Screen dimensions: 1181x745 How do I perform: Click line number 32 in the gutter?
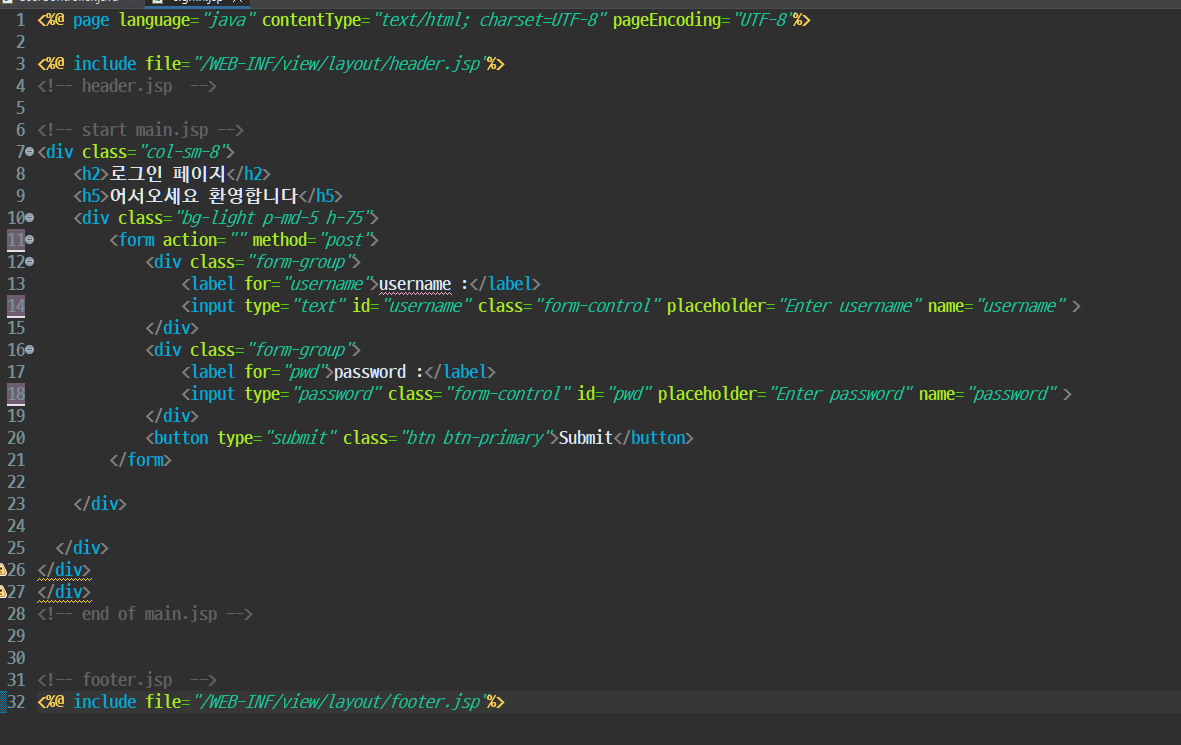coord(16,702)
